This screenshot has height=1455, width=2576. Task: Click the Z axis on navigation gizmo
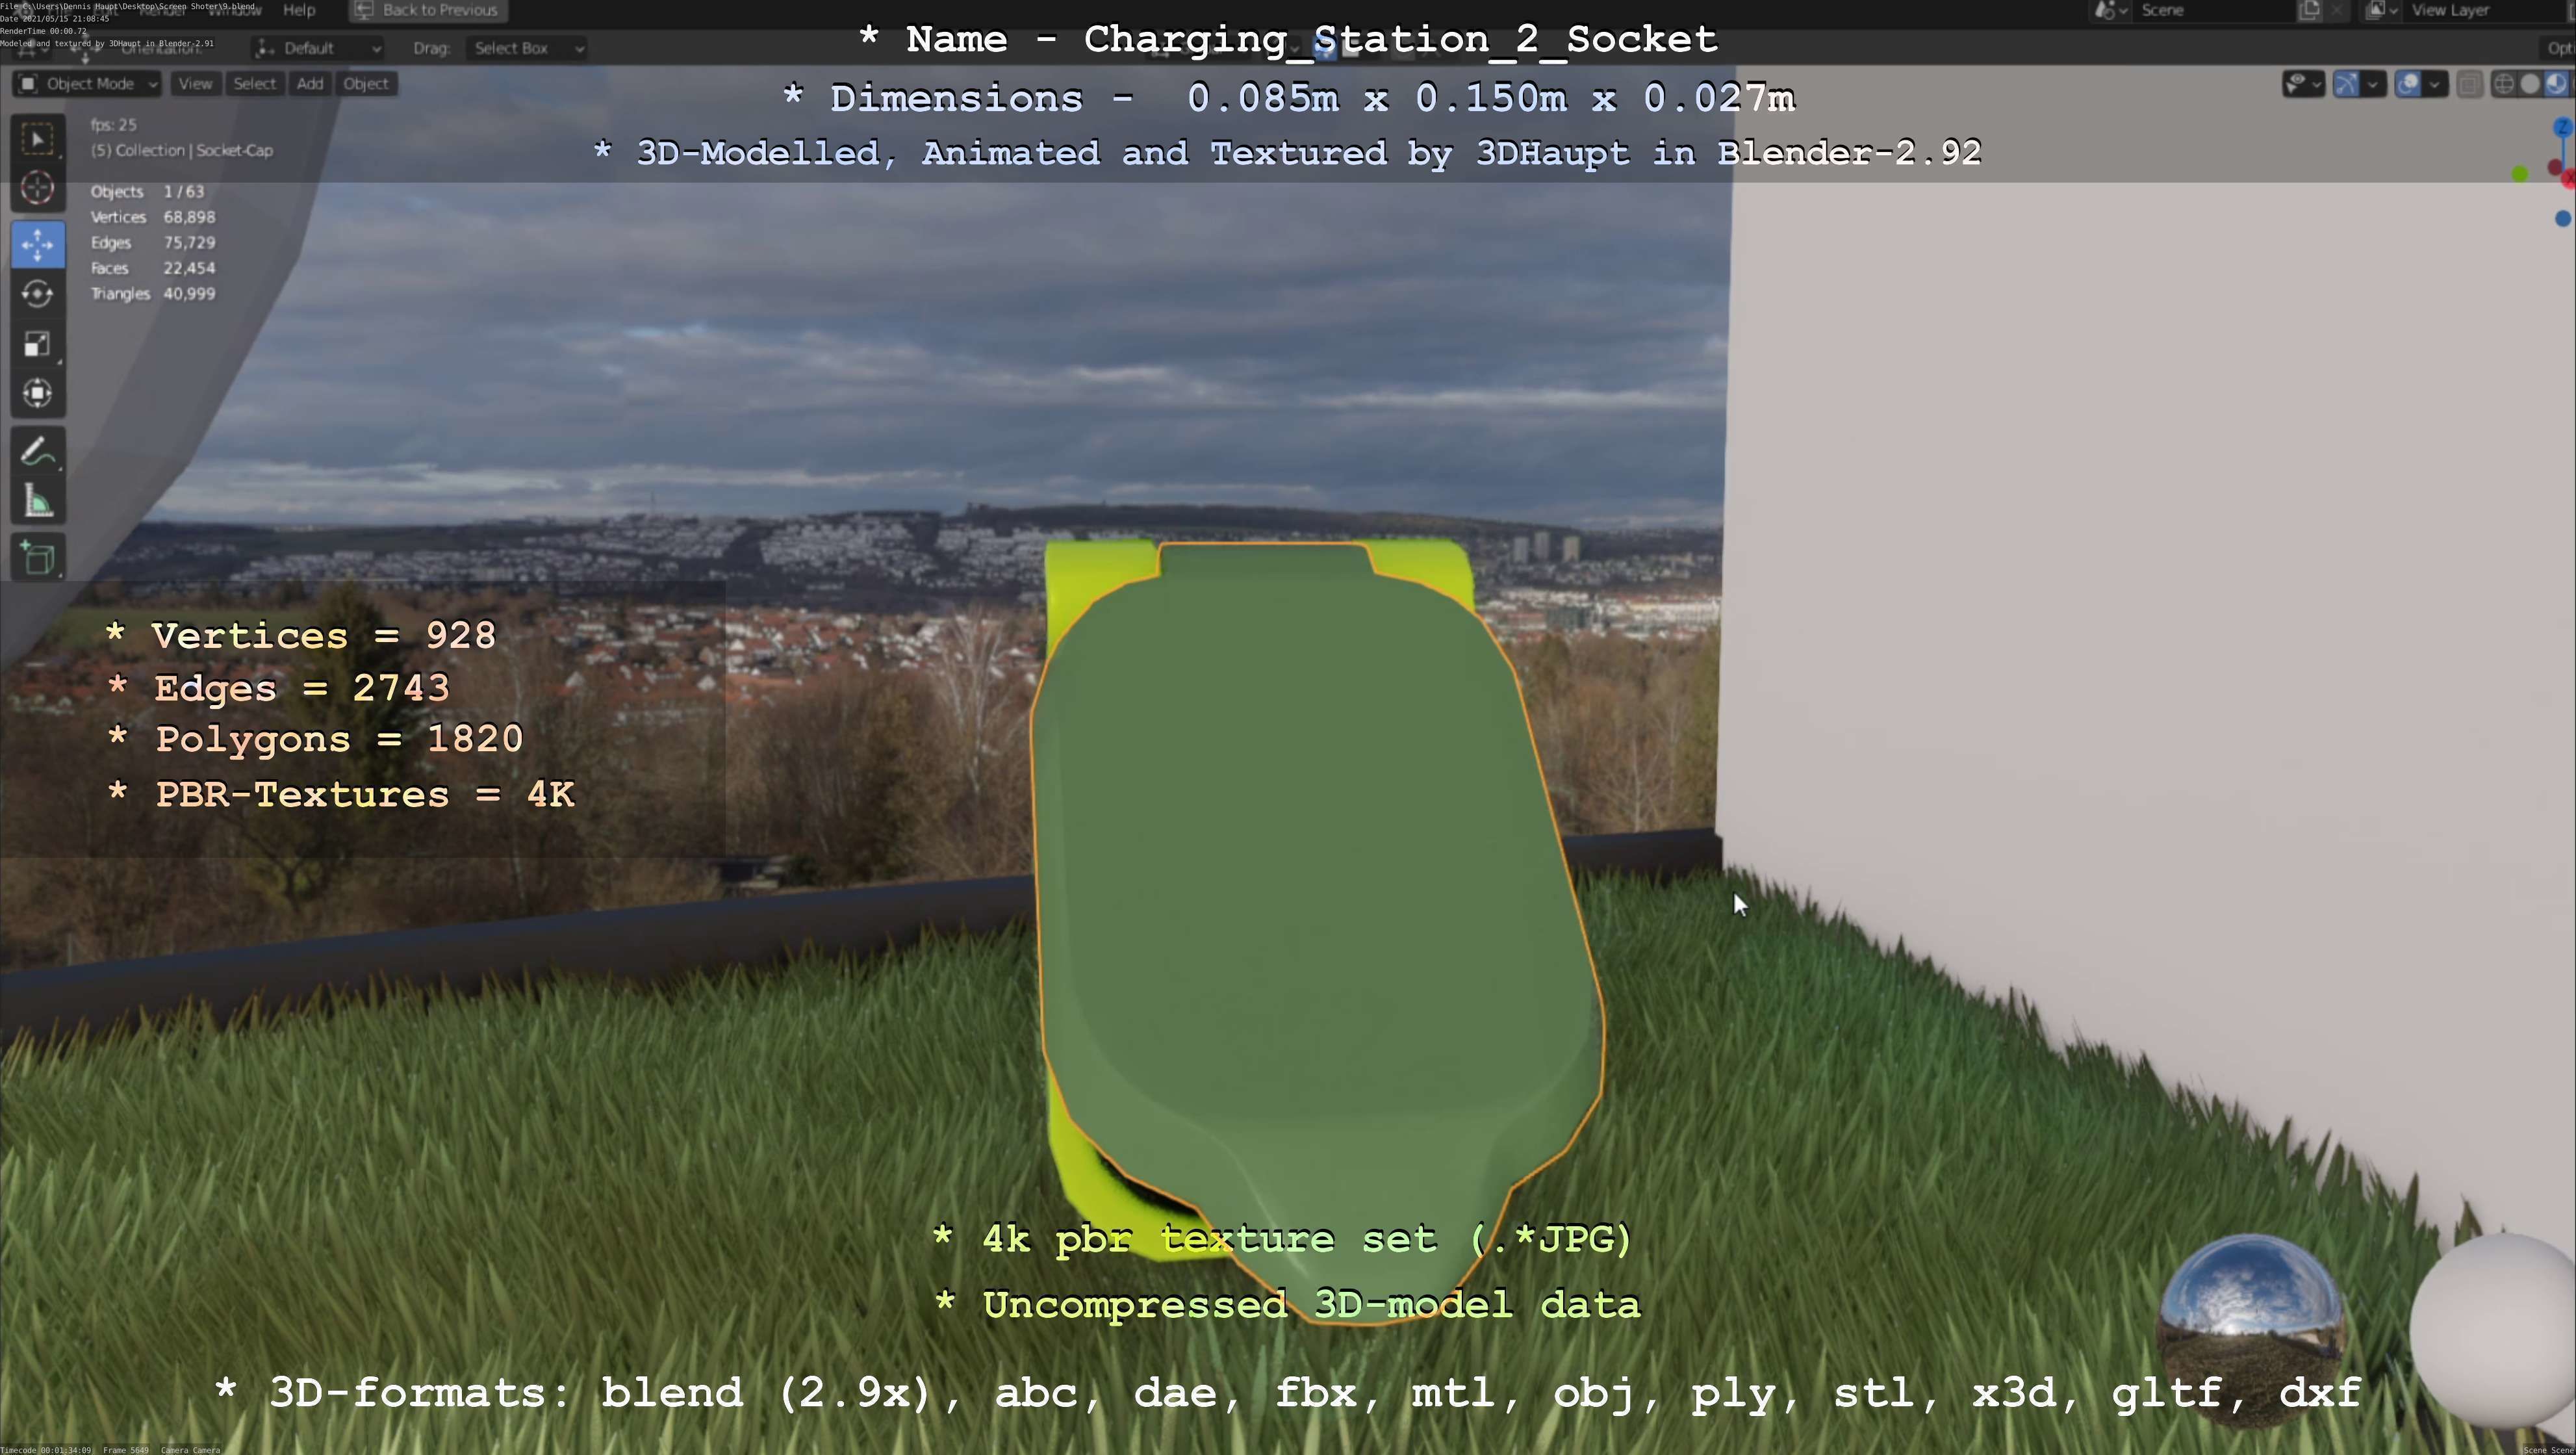pos(2562,127)
